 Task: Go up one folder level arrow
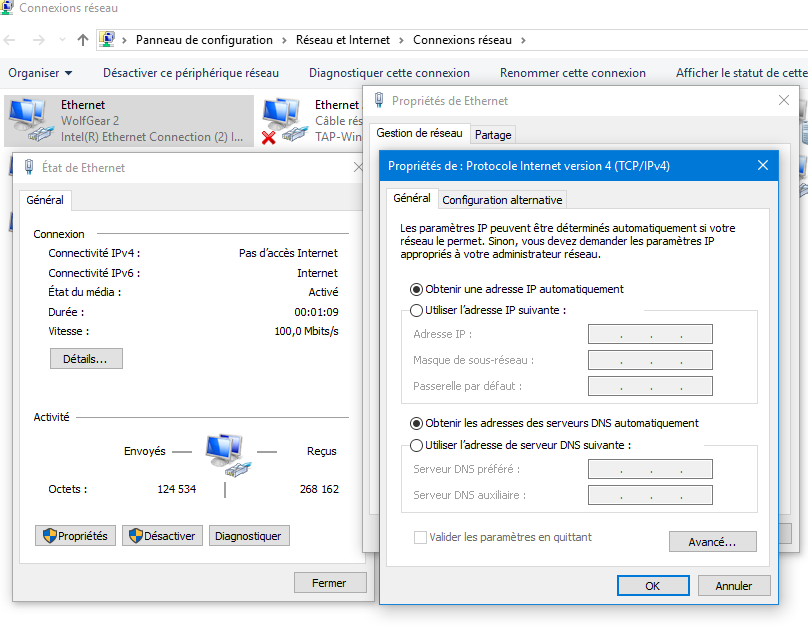(x=82, y=40)
